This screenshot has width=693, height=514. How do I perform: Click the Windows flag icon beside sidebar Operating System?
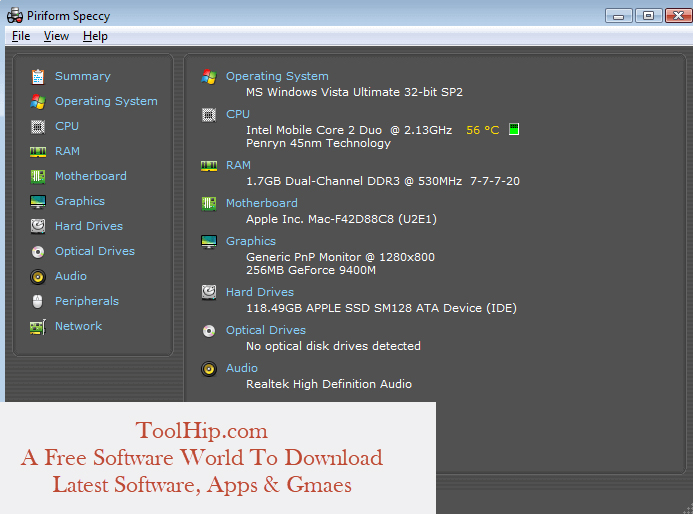pyautogui.click(x=38, y=102)
